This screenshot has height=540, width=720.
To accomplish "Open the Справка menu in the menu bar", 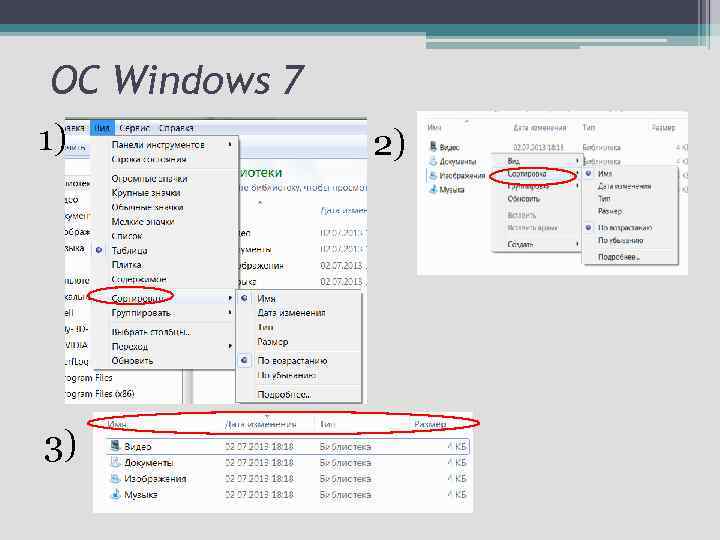I will (176, 128).
